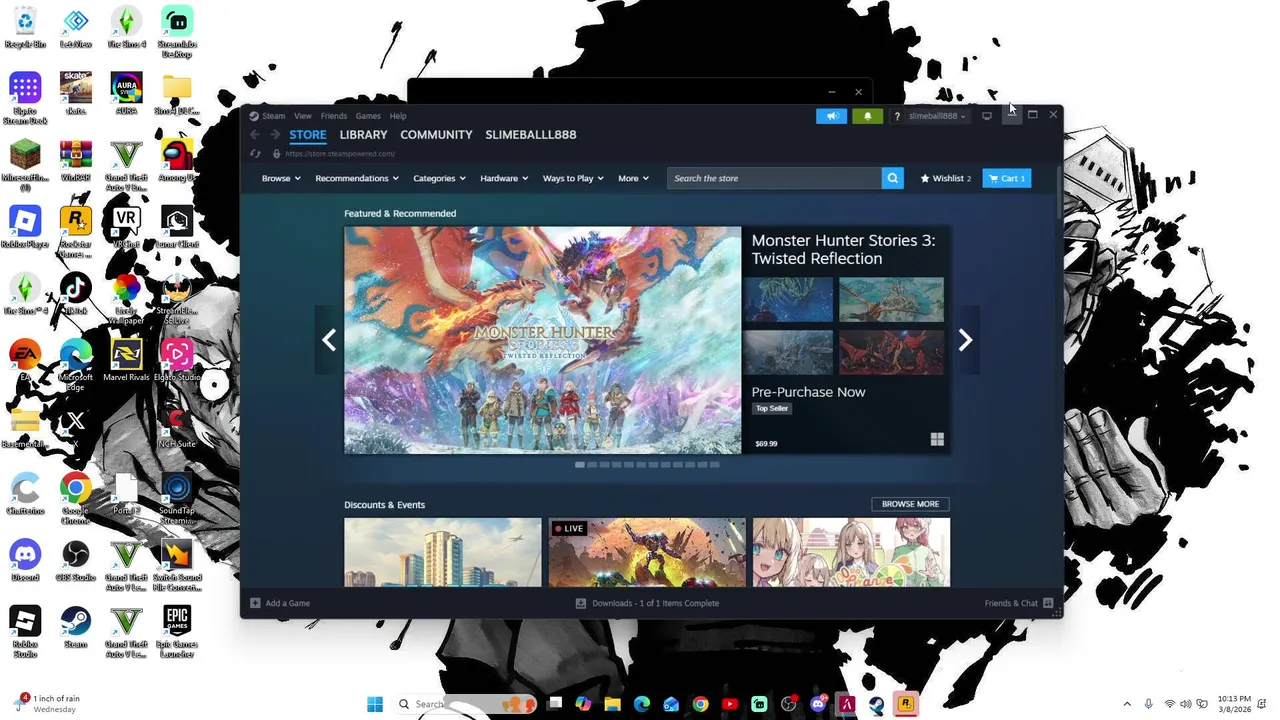Screen dimensions: 1280x720
Task: Reload the Steam store page
Action: coord(255,154)
